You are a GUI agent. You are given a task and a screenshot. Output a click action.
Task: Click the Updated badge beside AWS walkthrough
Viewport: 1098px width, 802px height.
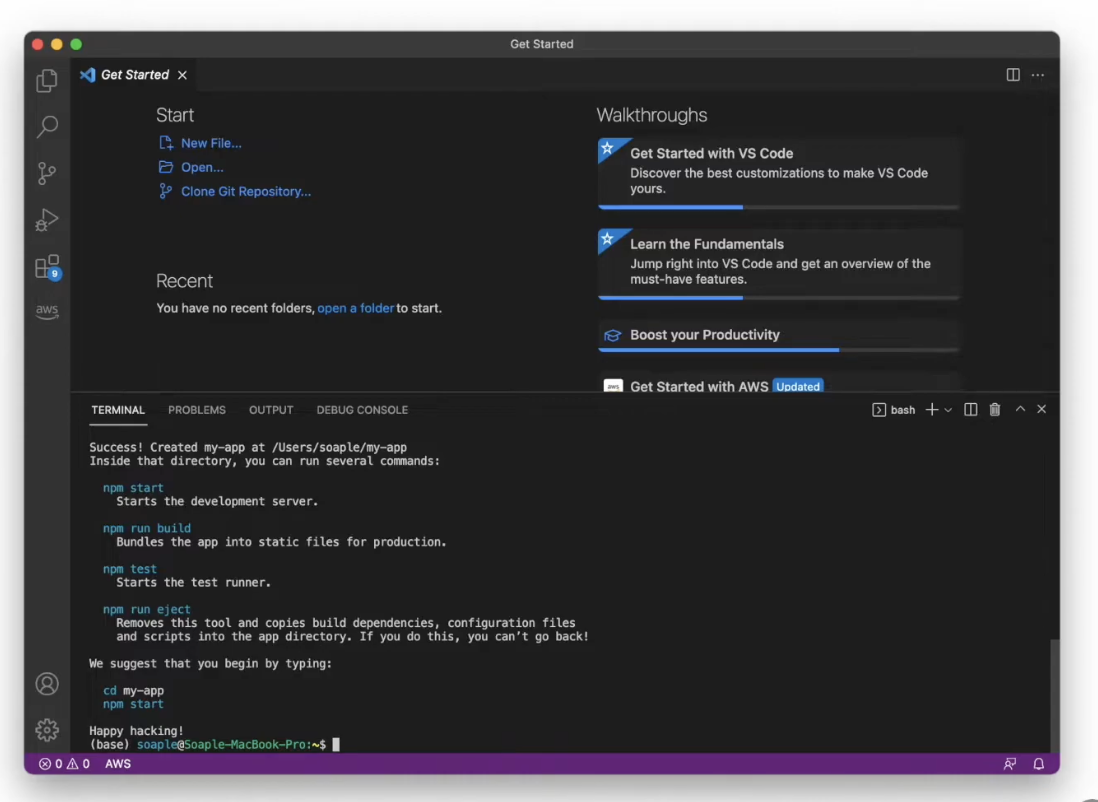click(x=798, y=387)
